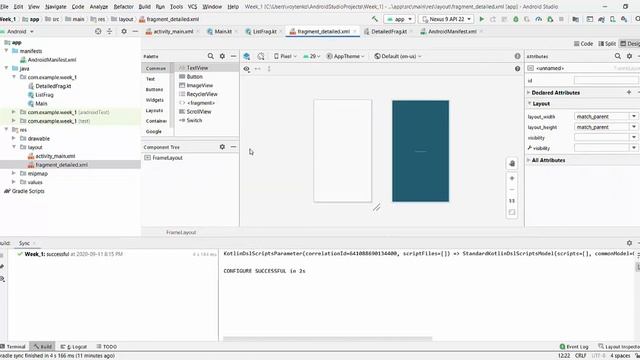Hide the Project panel
The image size is (640, 360).
(135, 31)
